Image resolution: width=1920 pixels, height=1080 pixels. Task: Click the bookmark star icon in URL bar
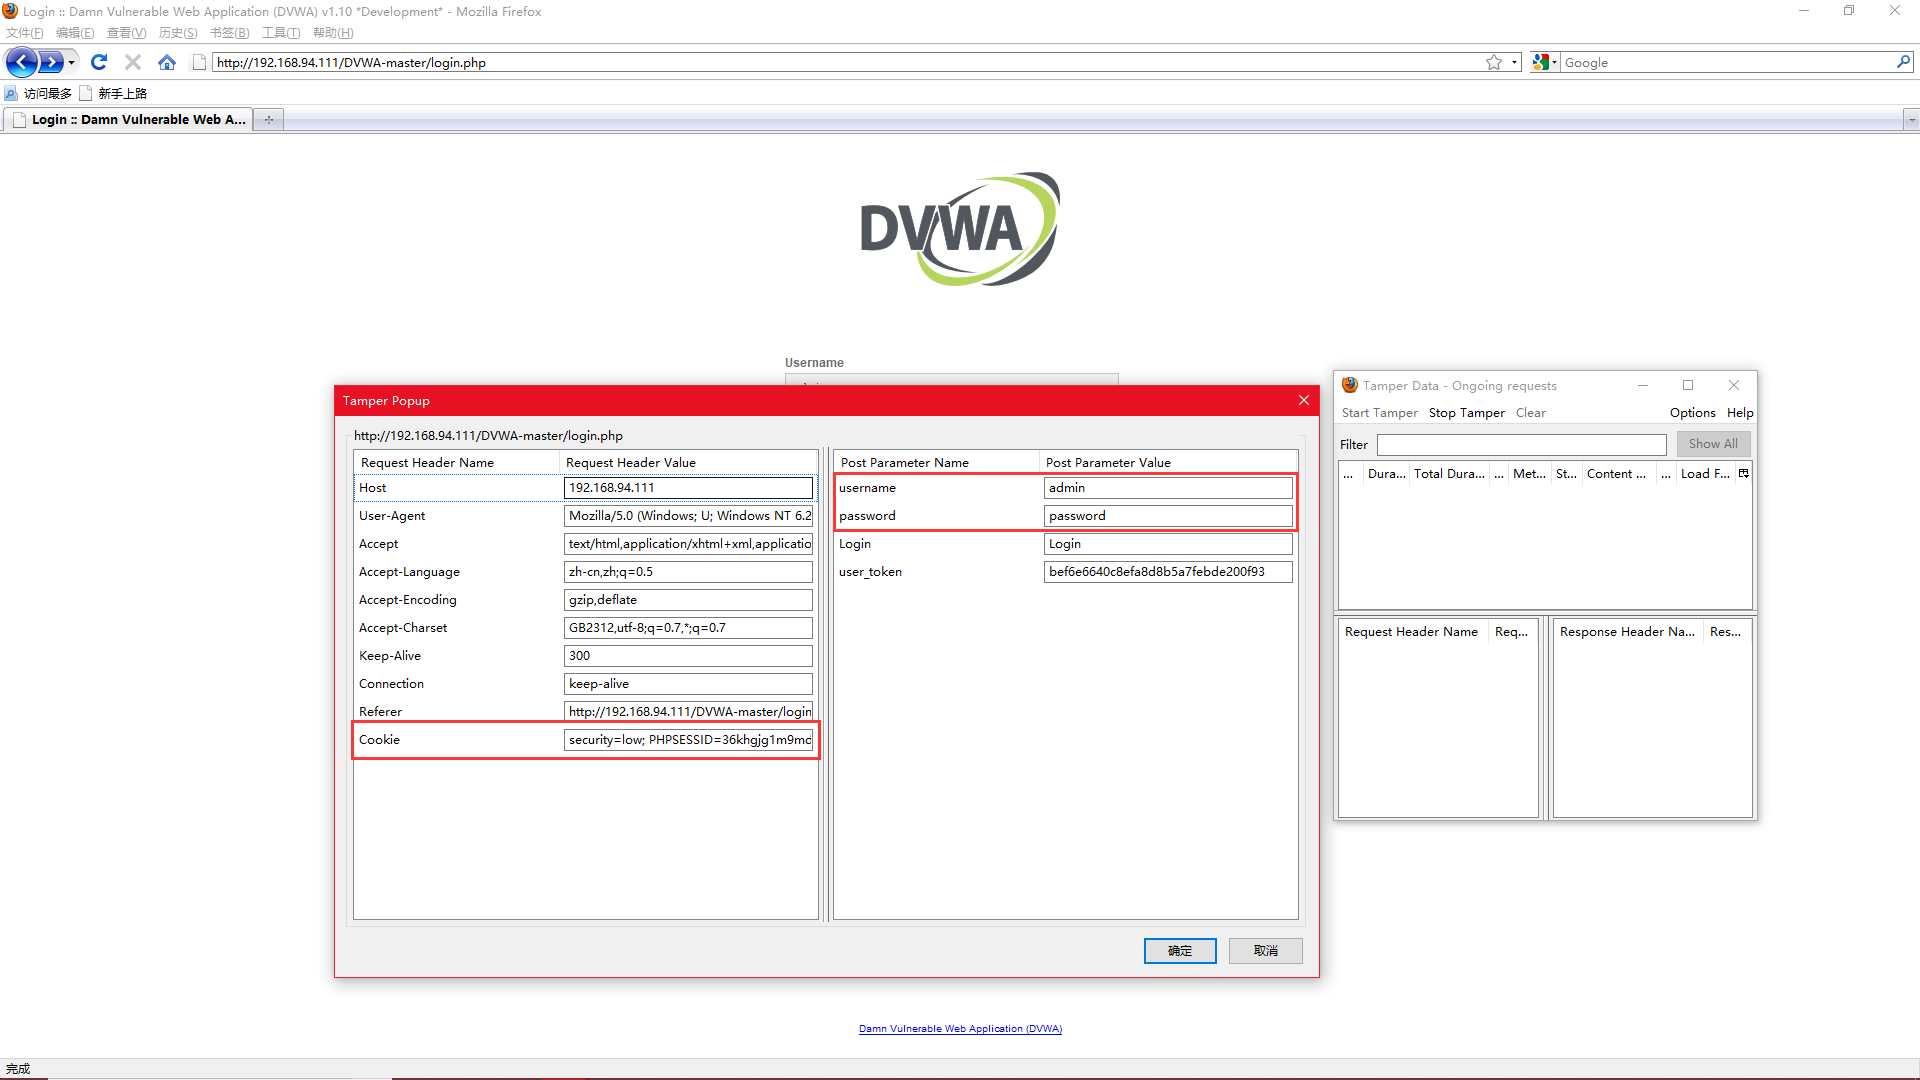[1494, 62]
